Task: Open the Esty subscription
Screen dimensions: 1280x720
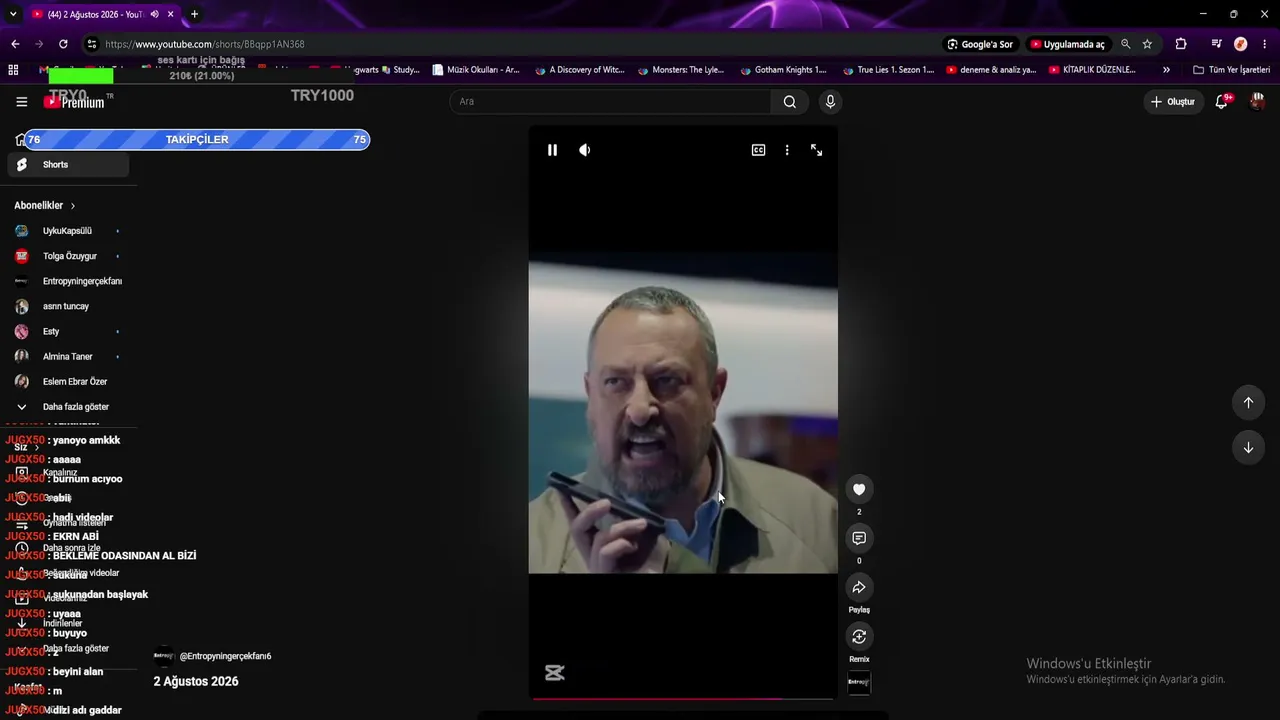Action: 68,331
